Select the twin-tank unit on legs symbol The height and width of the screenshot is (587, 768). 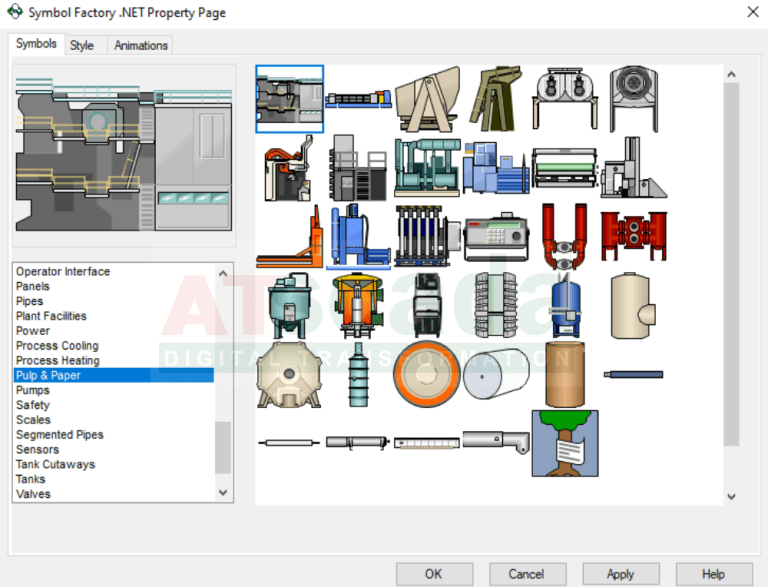(565, 99)
